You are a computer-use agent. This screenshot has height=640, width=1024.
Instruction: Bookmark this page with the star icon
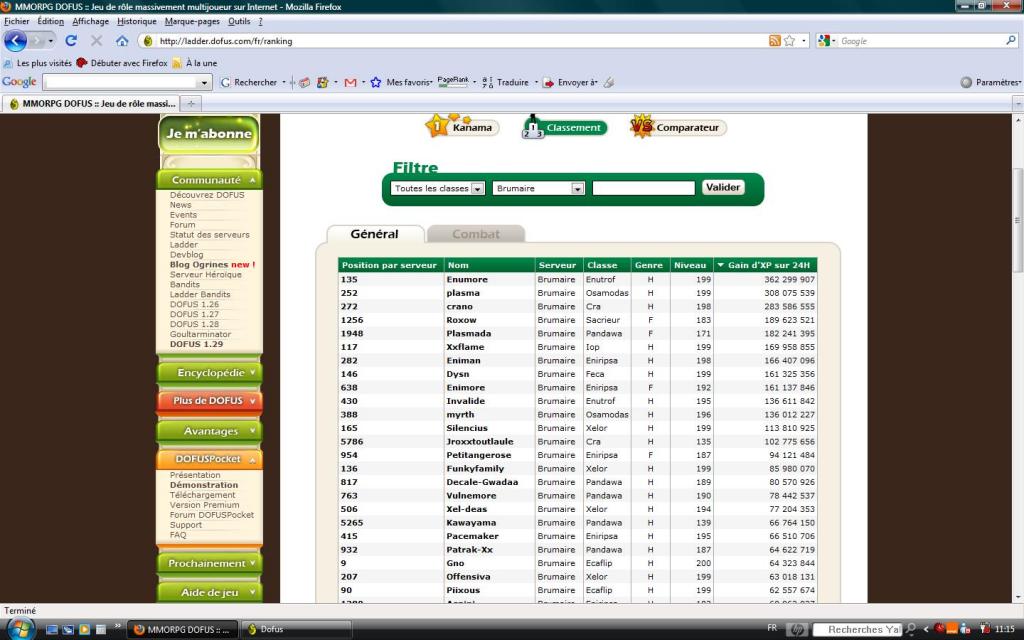tap(790, 40)
